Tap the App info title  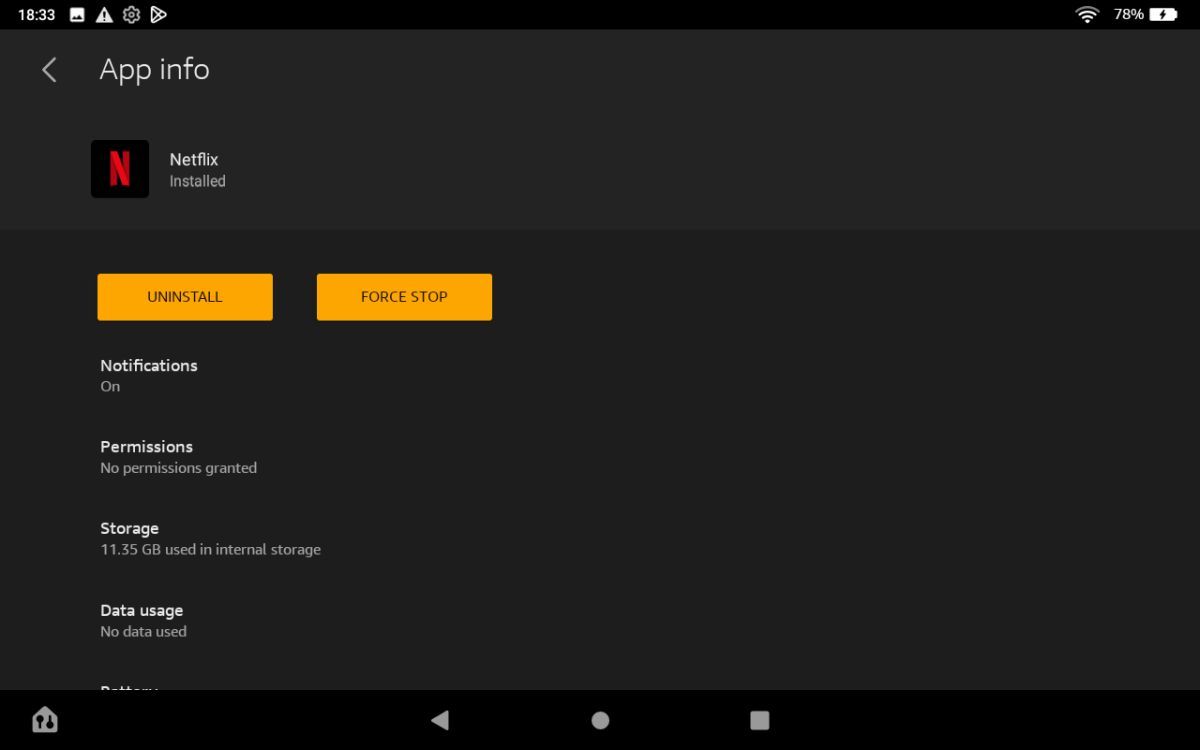coord(155,70)
